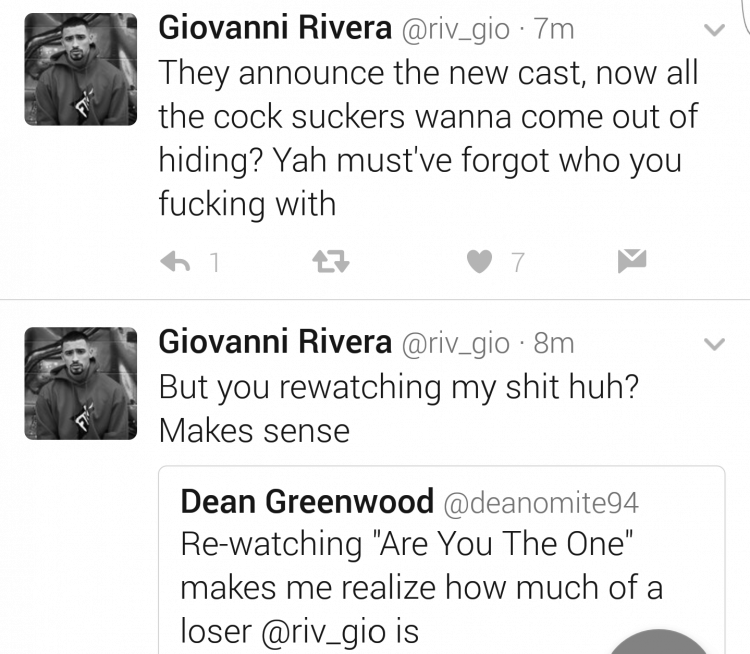Open Giovanni Rivera avatar on second tweet
750x654 pixels.
click(x=81, y=383)
